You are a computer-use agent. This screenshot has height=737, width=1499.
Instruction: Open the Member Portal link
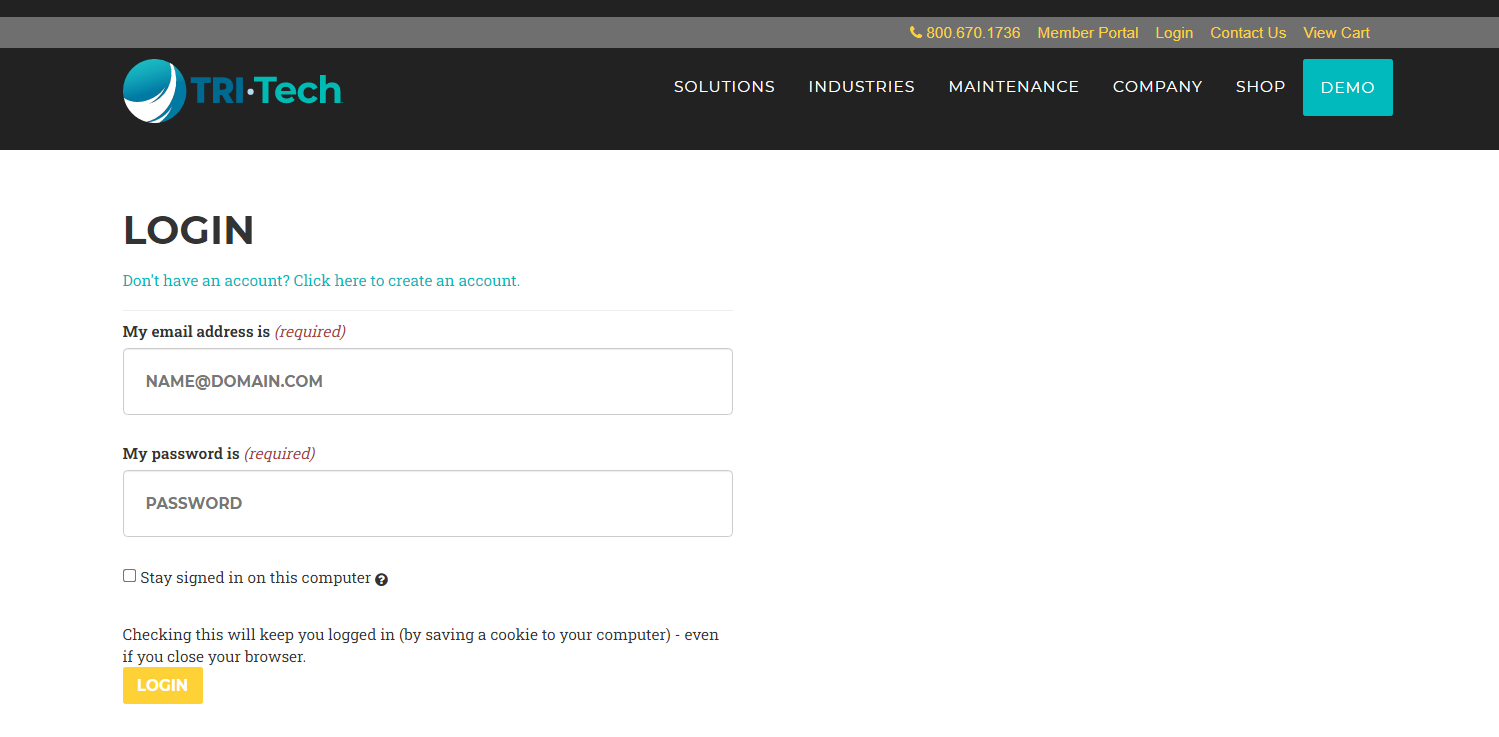pos(1088,33)
